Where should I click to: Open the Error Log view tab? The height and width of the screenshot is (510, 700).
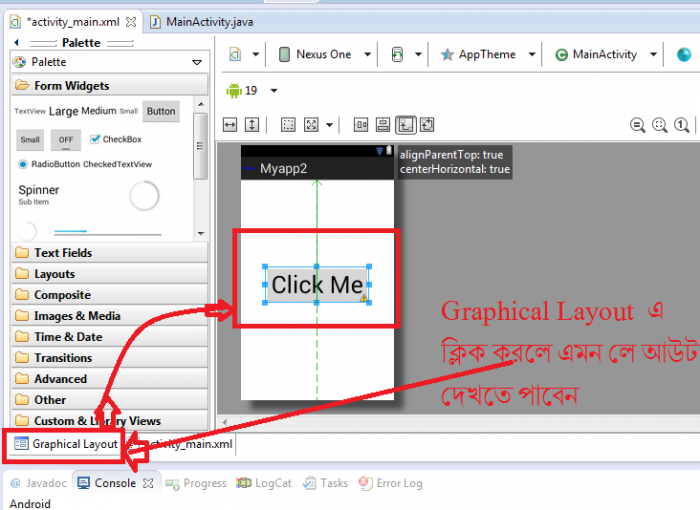391,483
